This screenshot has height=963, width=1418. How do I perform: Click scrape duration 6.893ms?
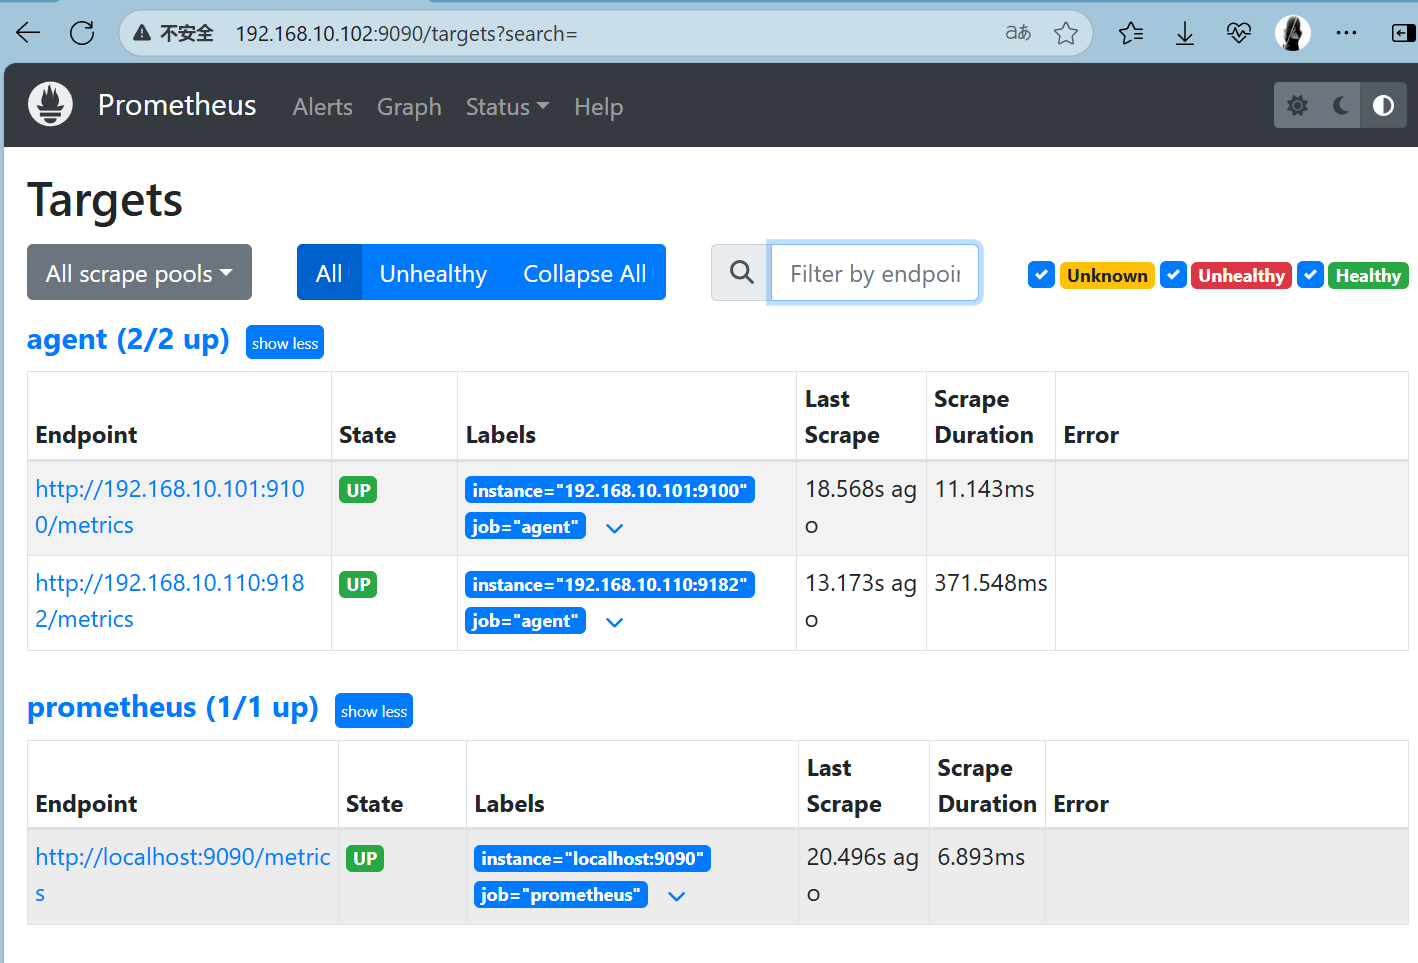[x=981, y=857]
